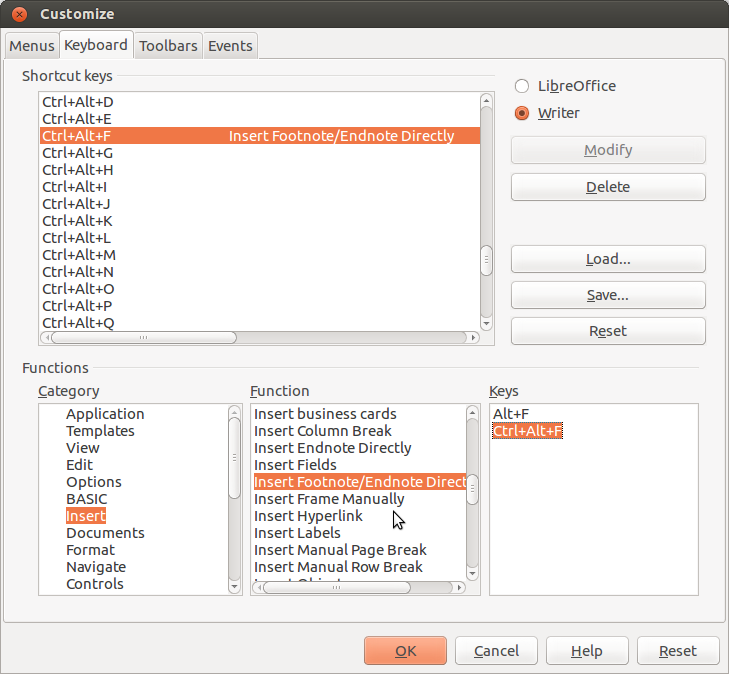Screen dimensions: 729x674
Task: Choose the Edit category
Action: (x=80, y=465)
